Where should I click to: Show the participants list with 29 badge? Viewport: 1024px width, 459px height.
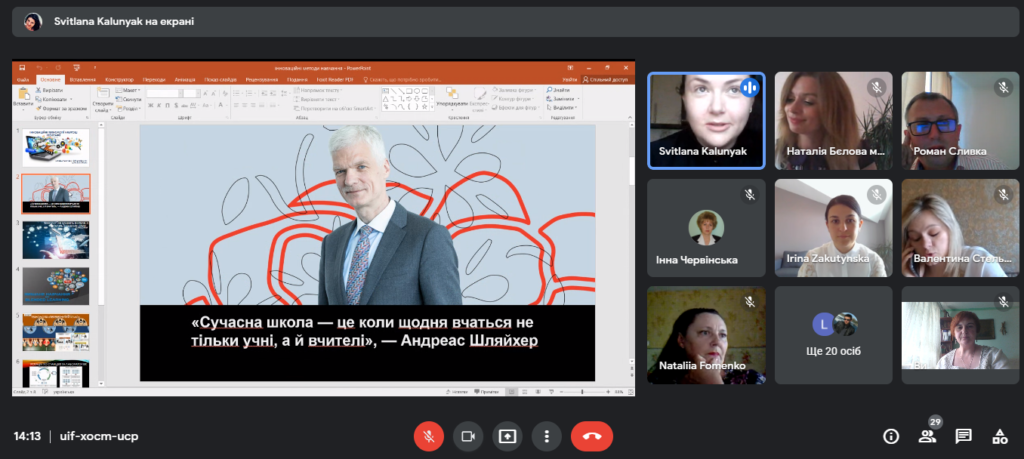(x=927, y=436)
